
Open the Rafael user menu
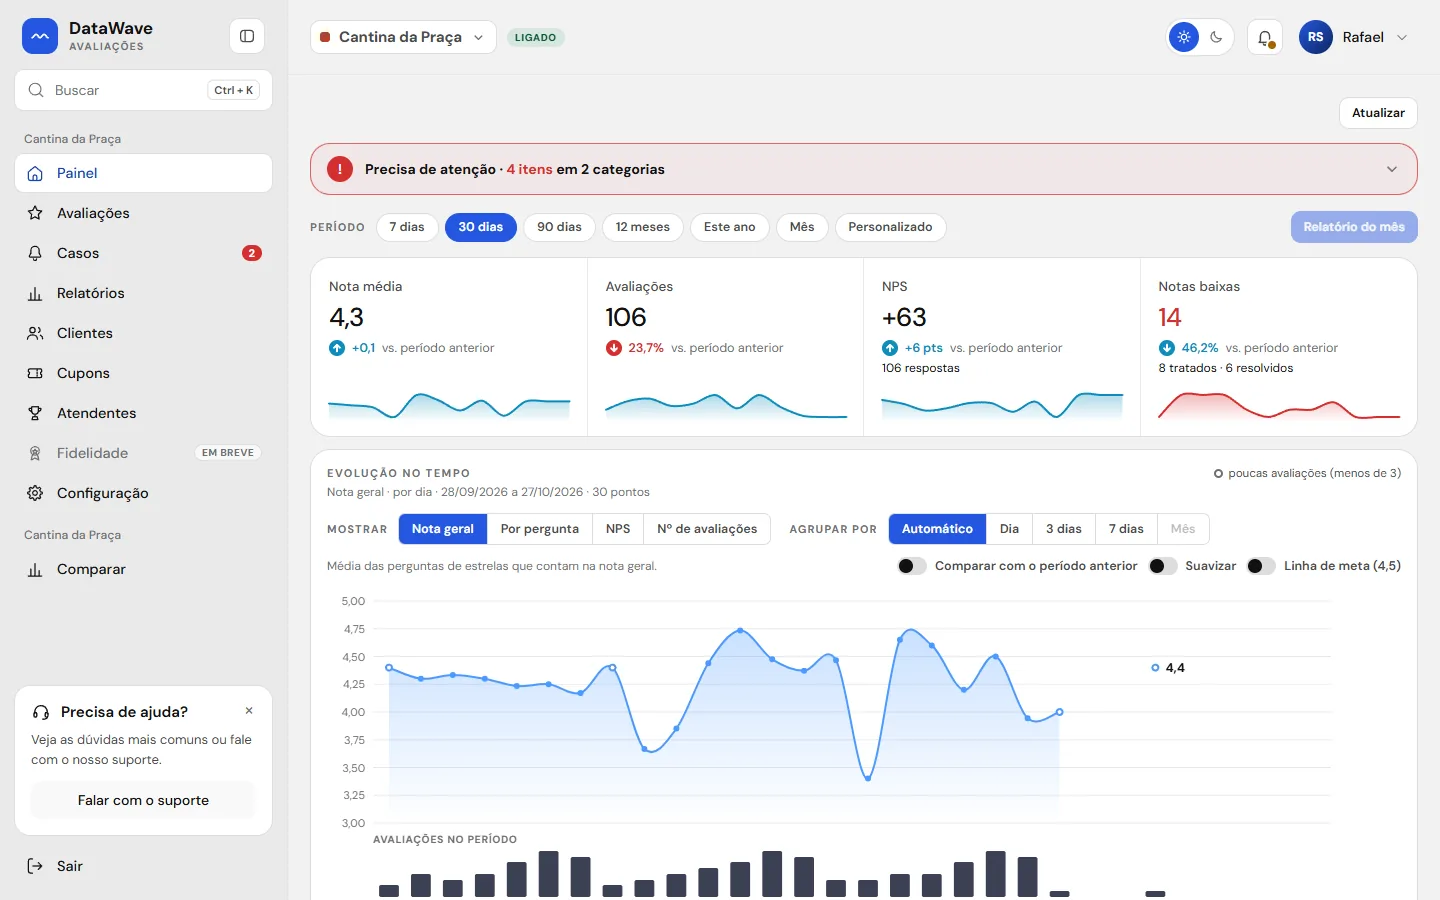[x=1355, y=37]
